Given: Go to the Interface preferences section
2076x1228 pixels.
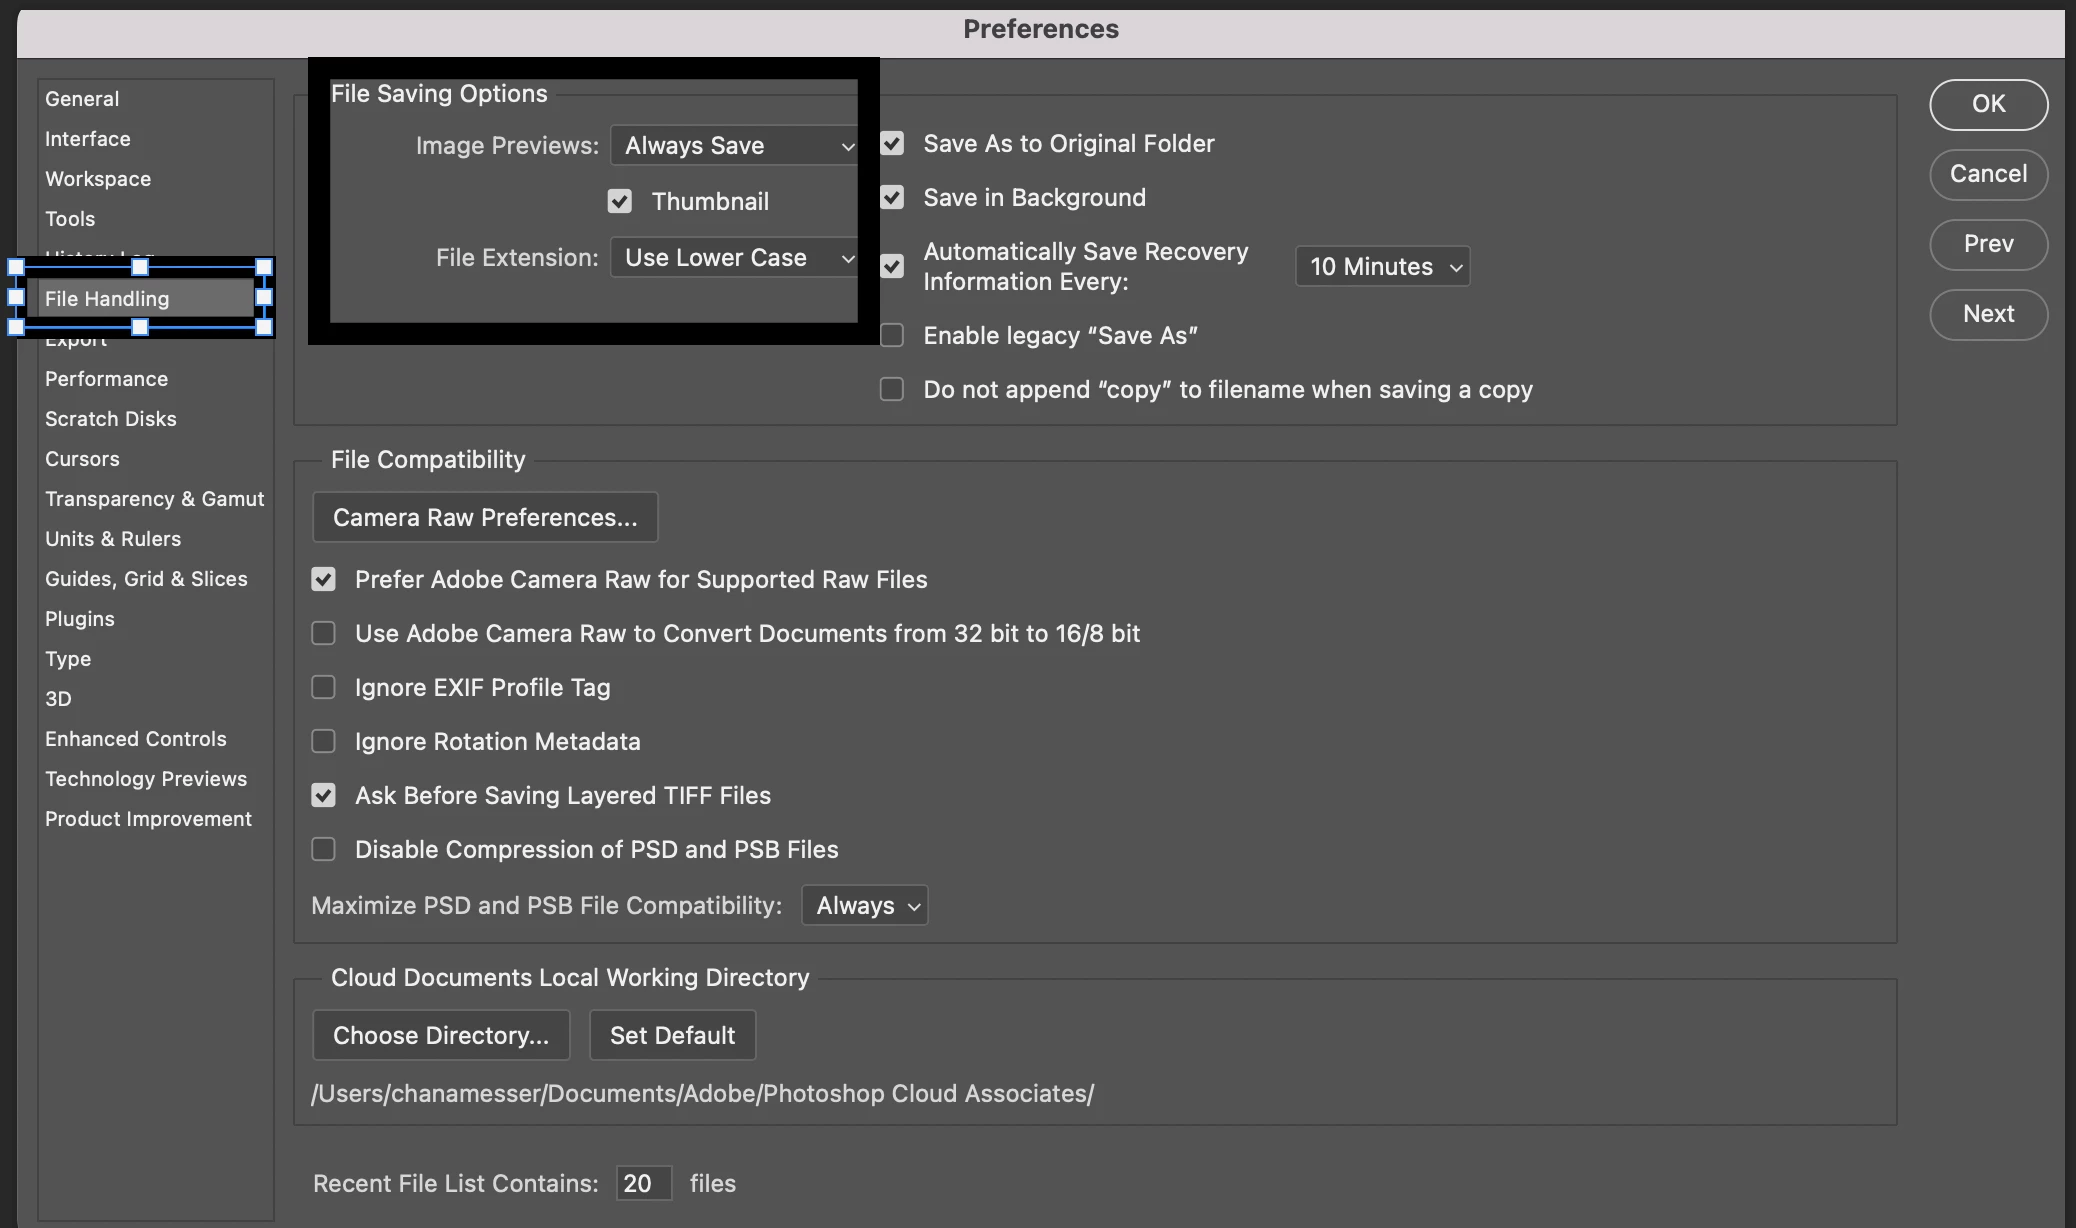Looking at the screenshot, I should click(87, 139).
